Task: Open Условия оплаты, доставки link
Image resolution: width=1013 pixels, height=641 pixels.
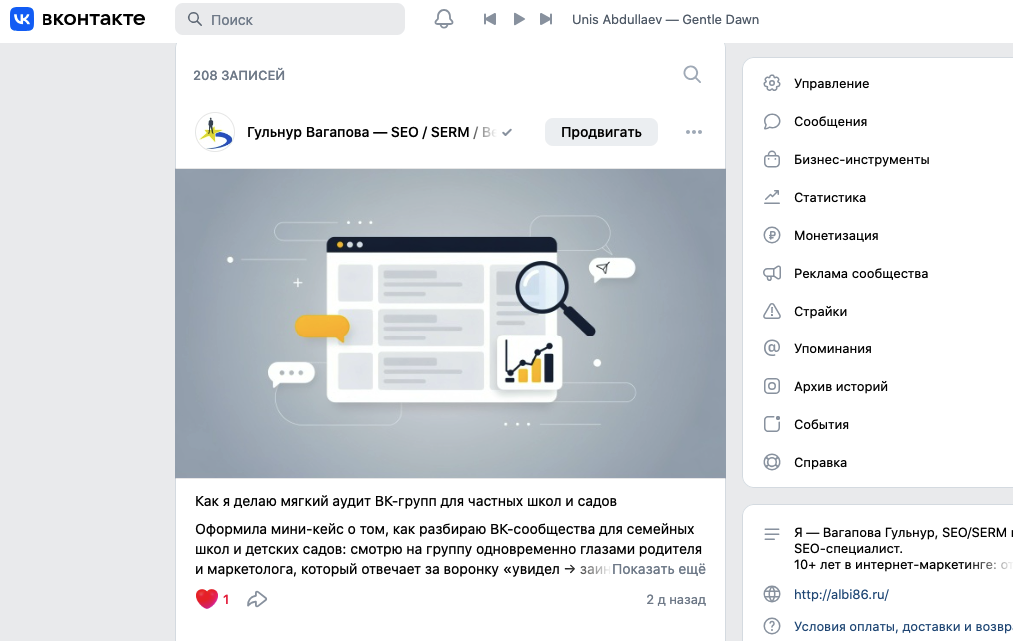Action: tap(903, 627)
